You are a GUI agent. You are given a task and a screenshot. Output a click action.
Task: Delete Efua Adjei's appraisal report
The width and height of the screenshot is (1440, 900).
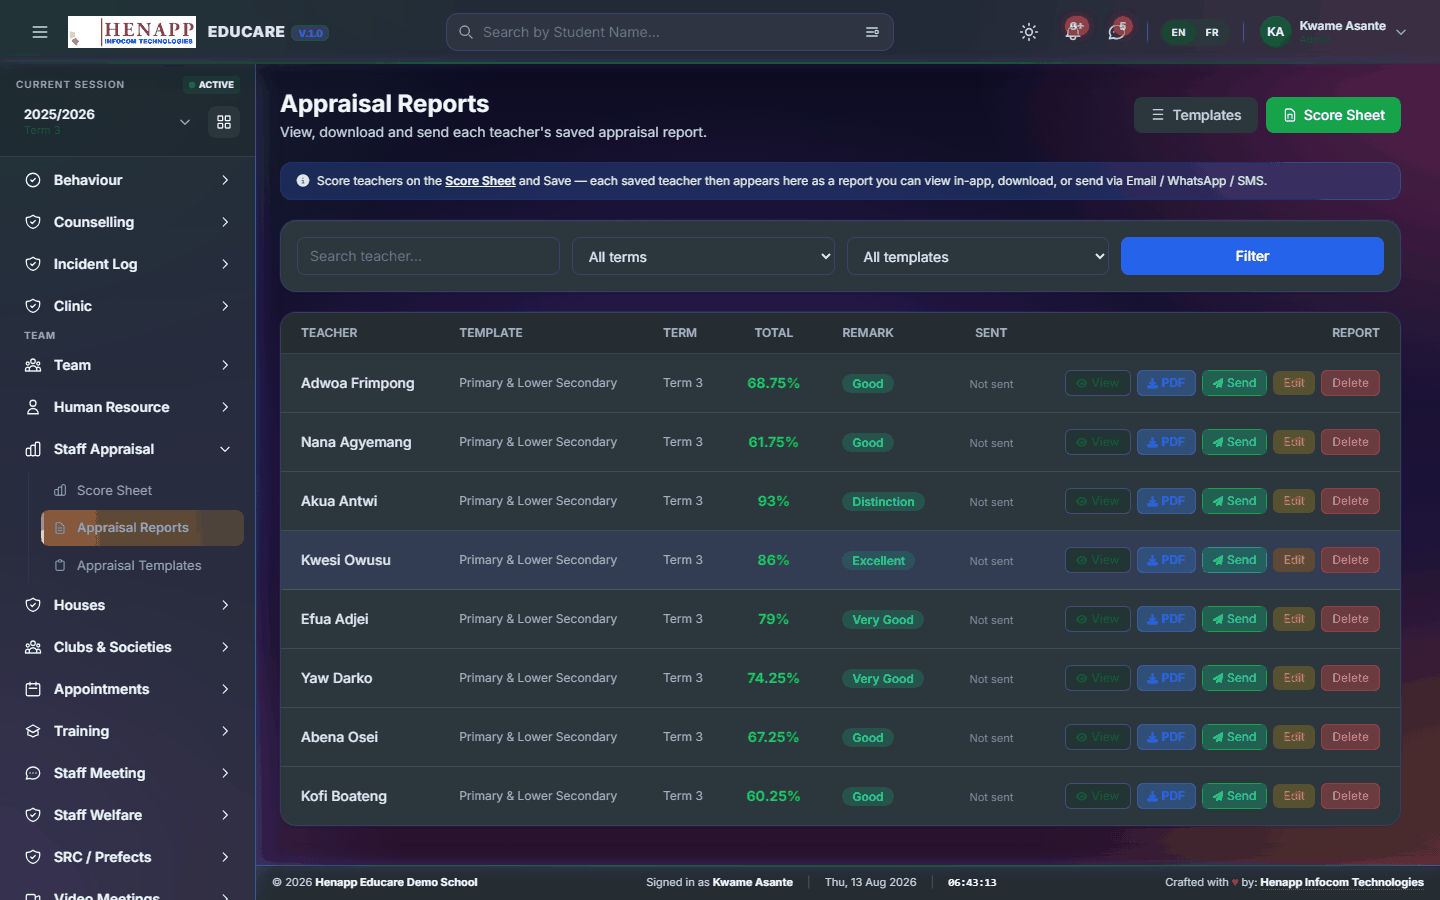tap(1350, 619)
